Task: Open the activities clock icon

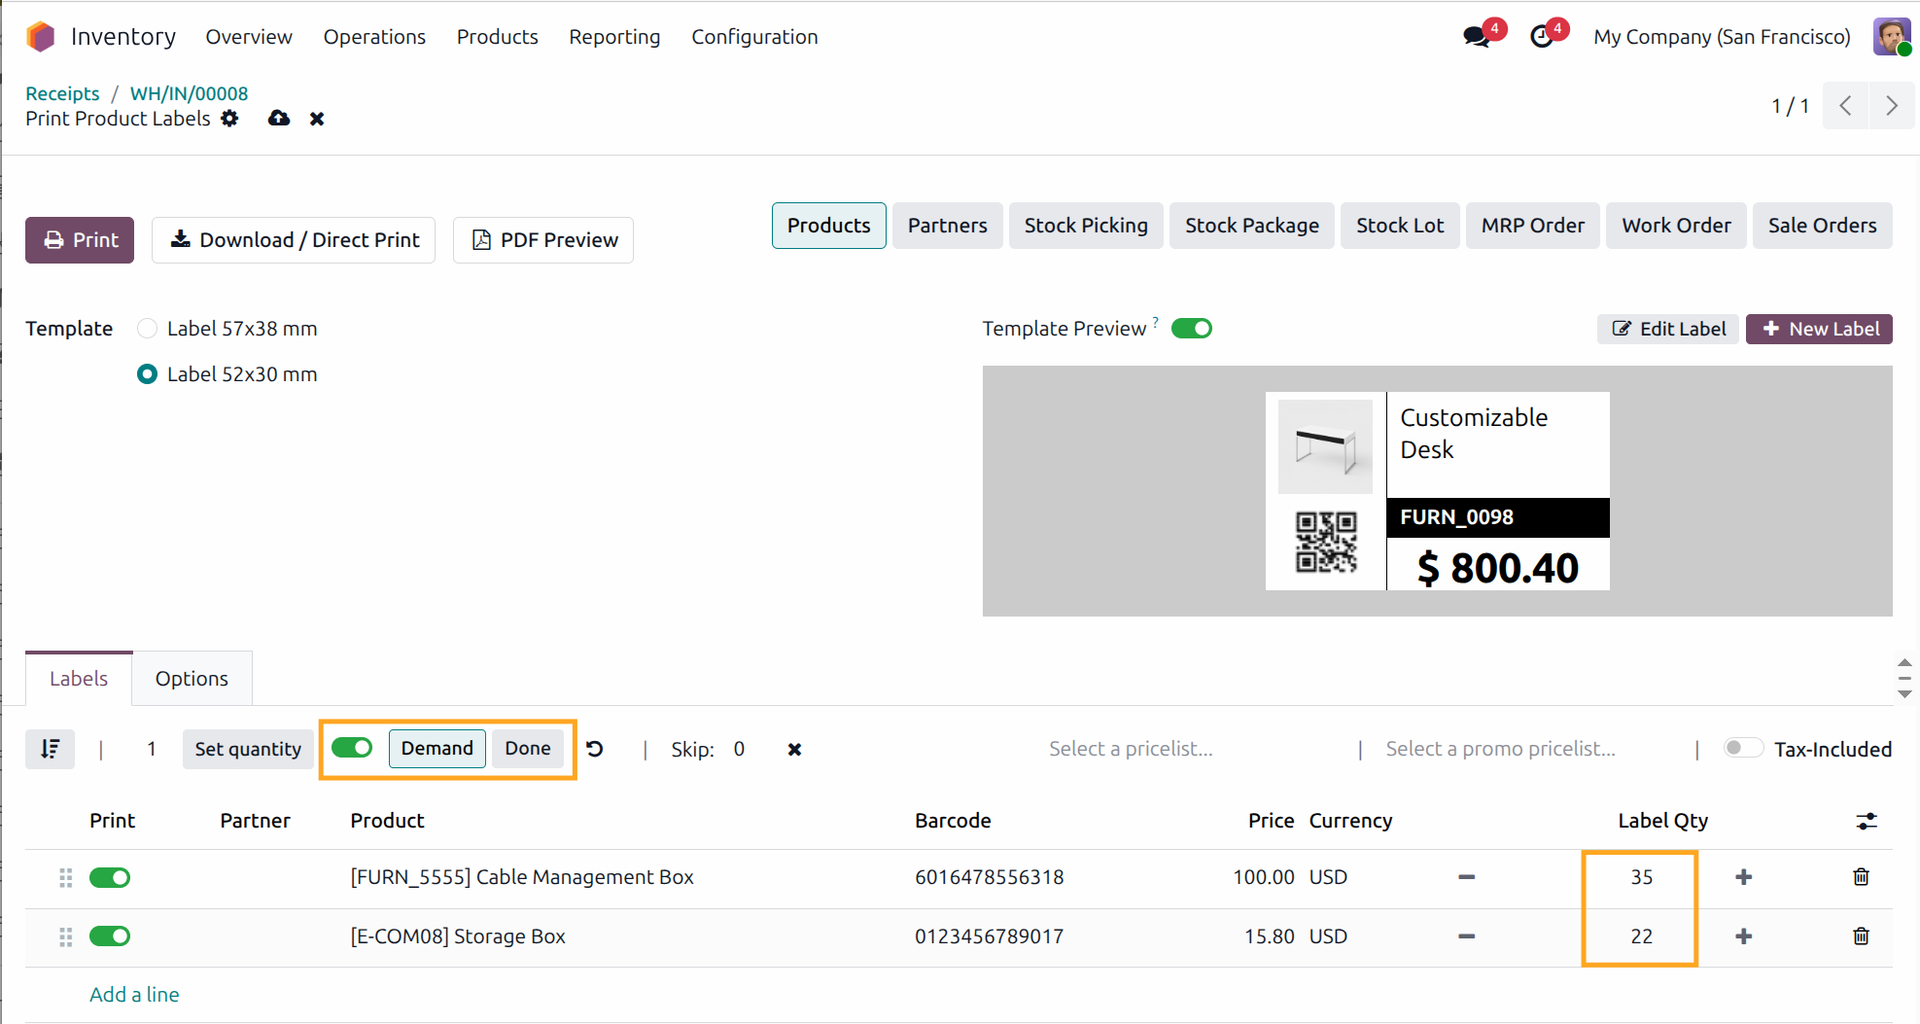Action: 1542,37
